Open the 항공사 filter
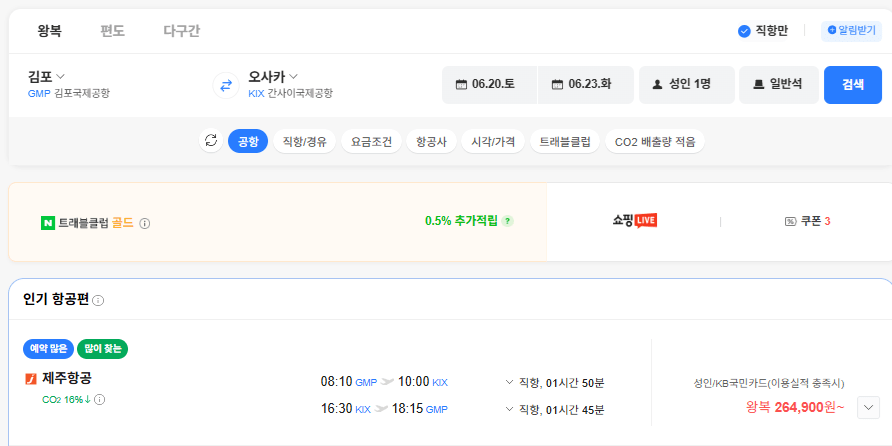The width and height of the screenshot is (892, 446). [x=431, y=141]
